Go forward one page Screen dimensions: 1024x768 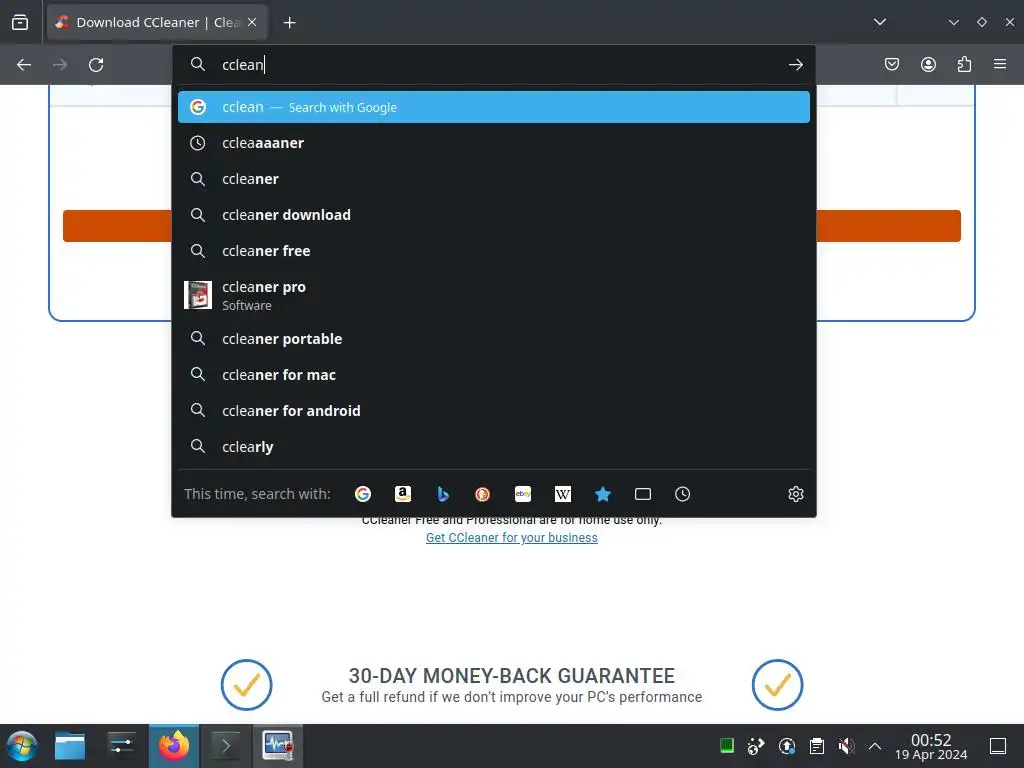60,65
